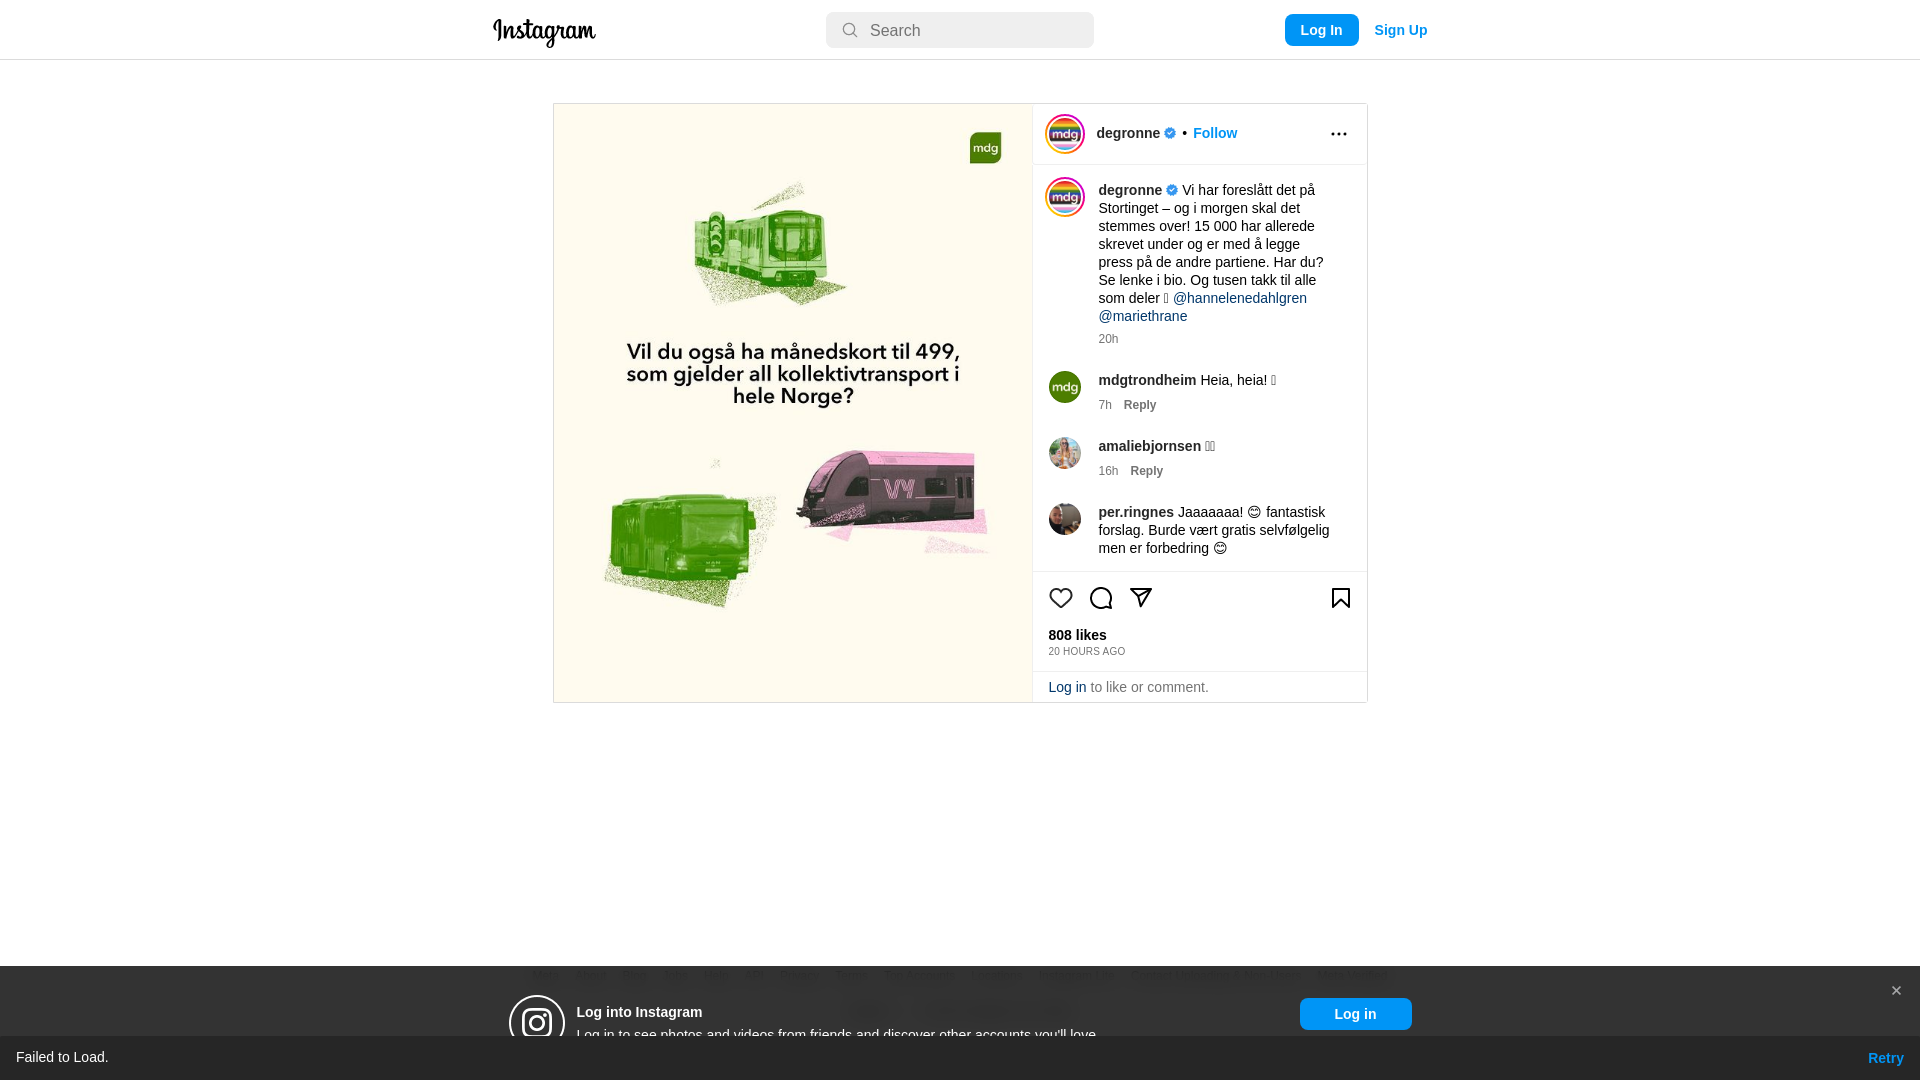Click Retry on failed load bar
Viewport: 1920px width, 1080px height.
pos(1886,1058)
